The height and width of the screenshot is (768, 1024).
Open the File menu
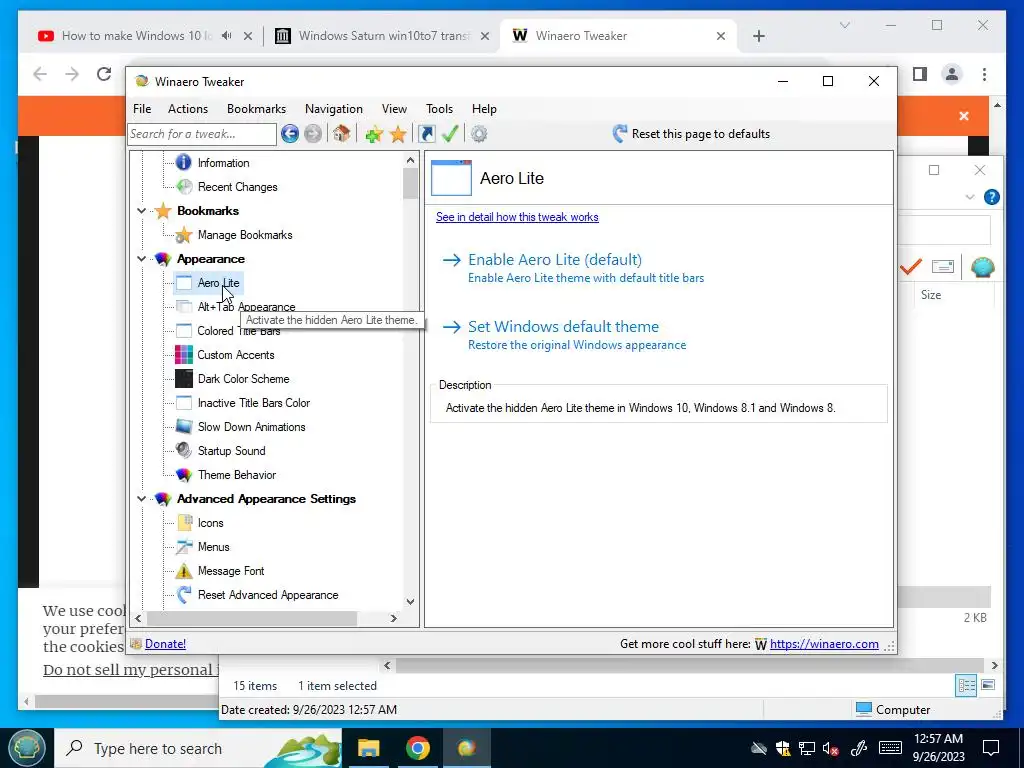pyautogui.click(x=142, y=109)
